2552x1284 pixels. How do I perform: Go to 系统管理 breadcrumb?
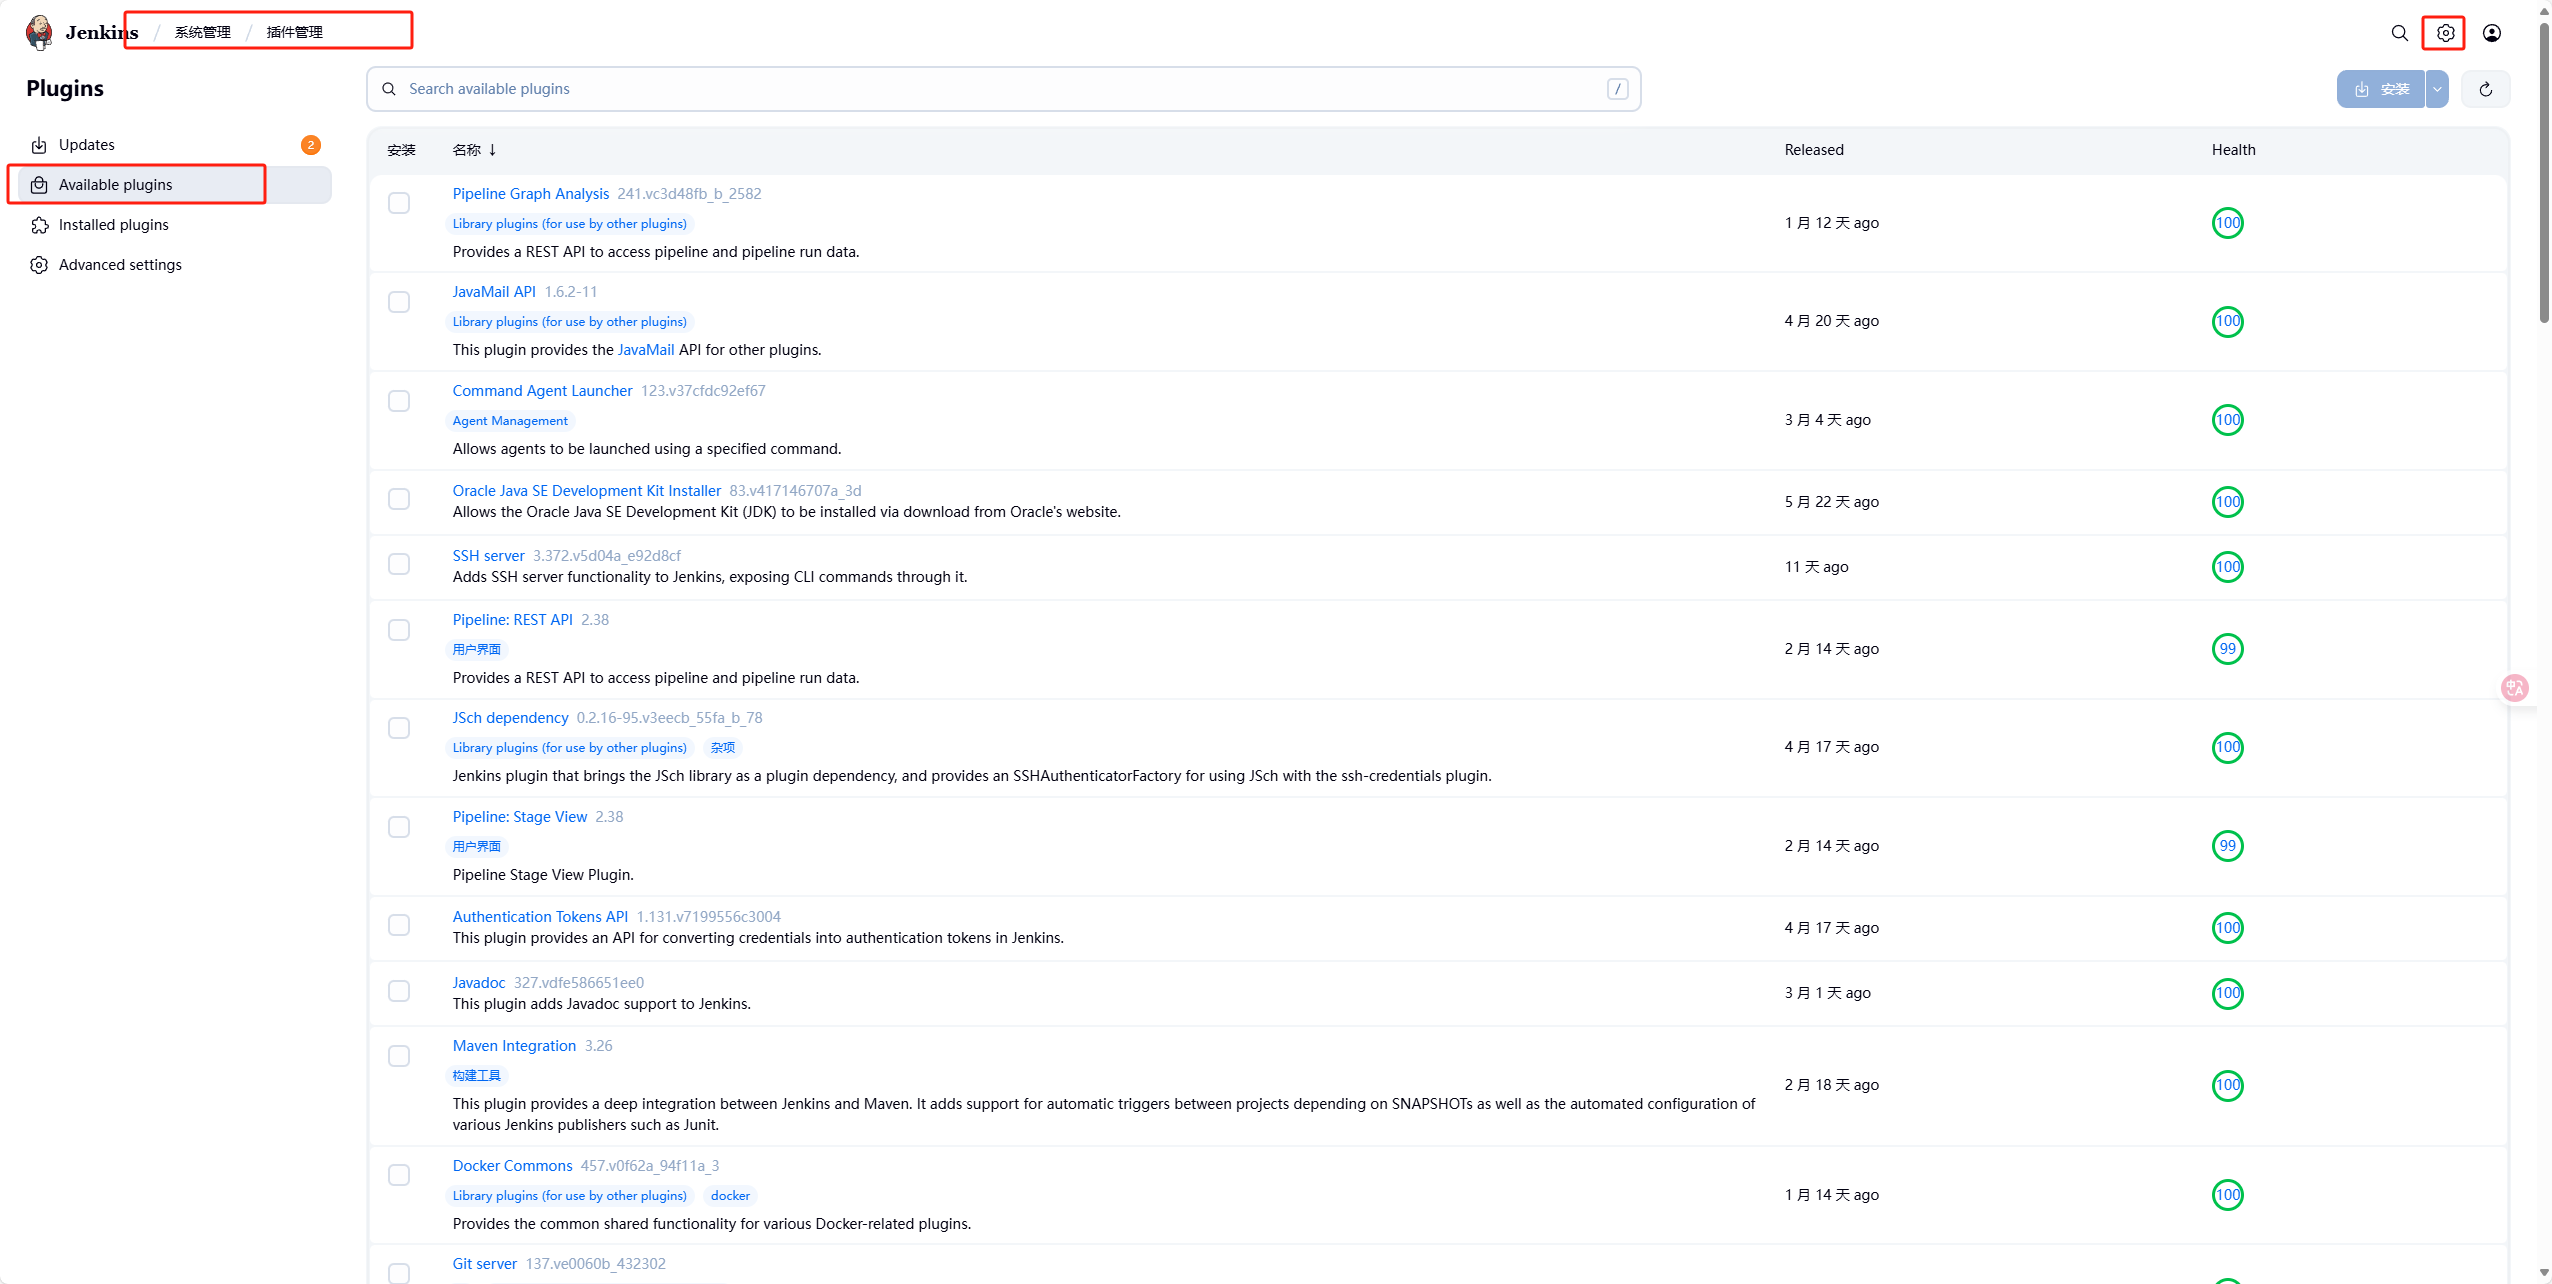click(x=202, y=32)
